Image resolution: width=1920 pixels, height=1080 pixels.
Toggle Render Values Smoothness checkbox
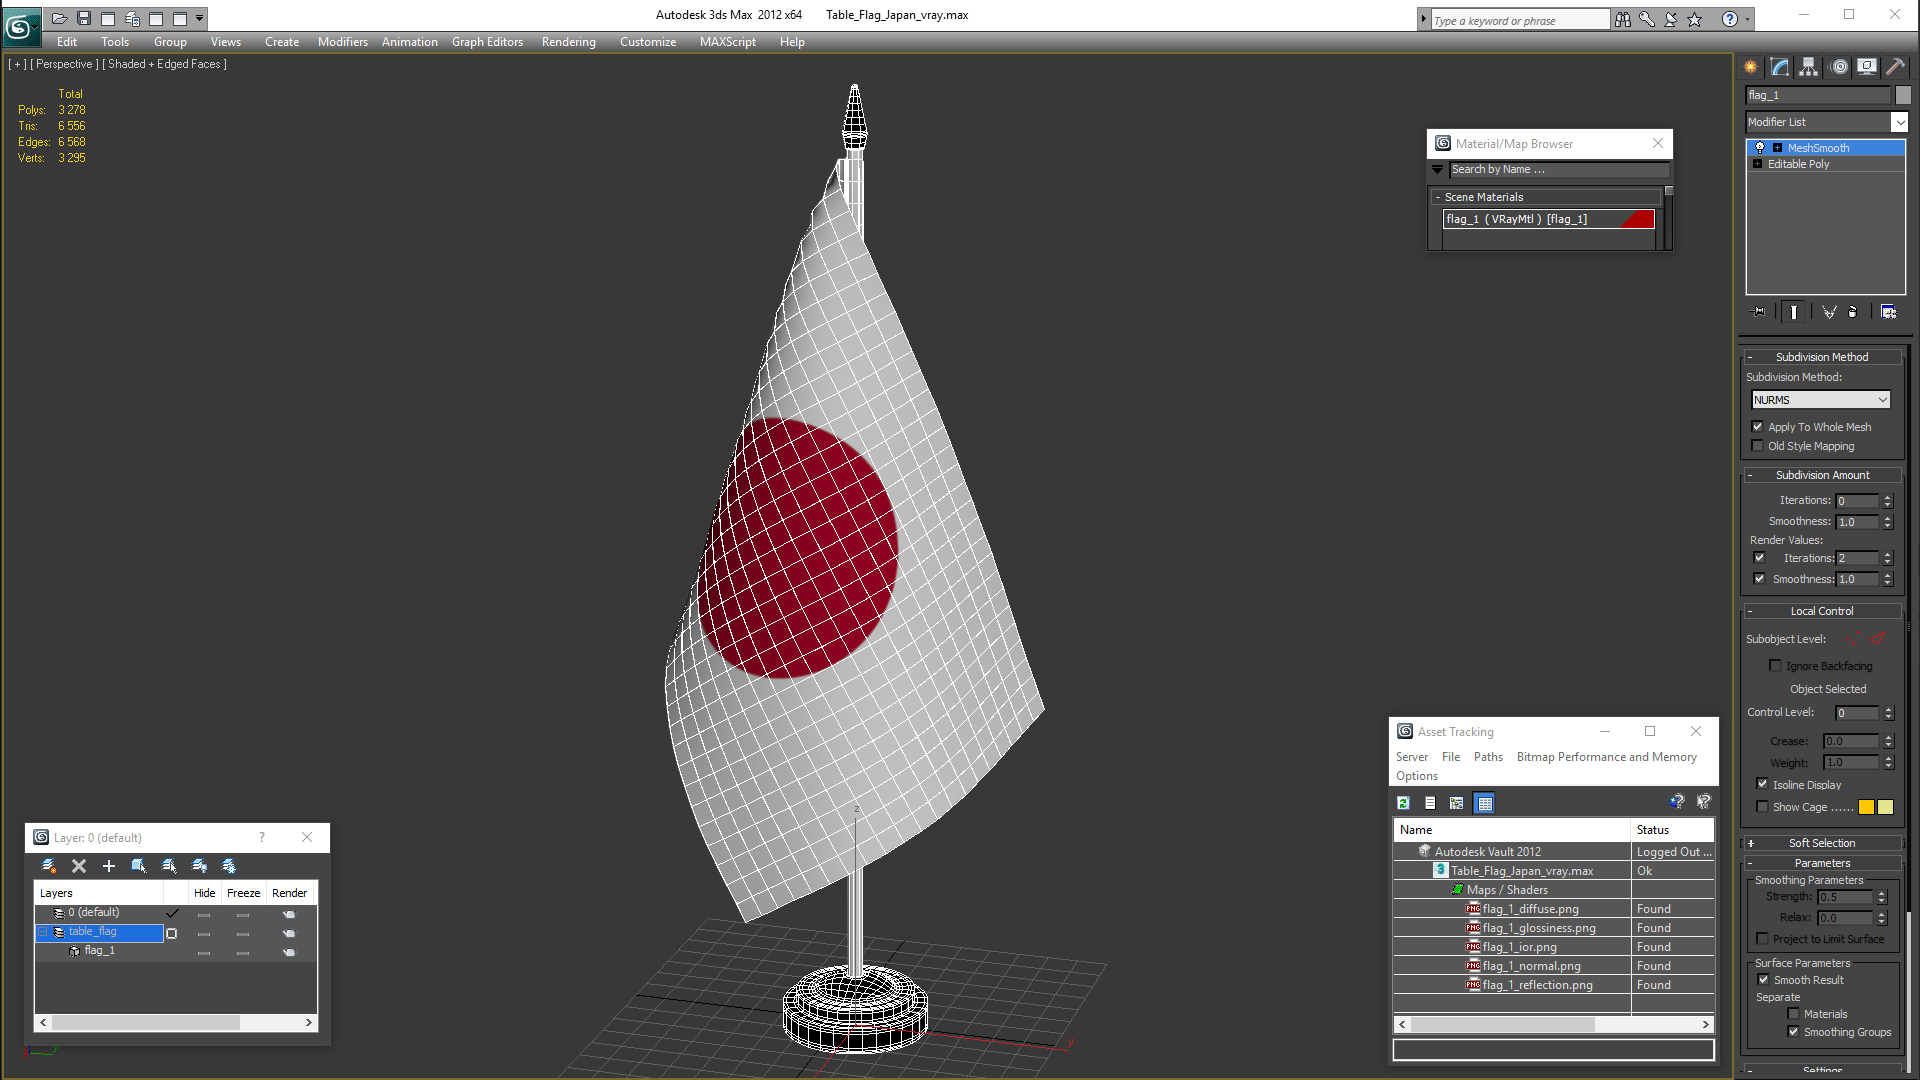pos(1760,579)
